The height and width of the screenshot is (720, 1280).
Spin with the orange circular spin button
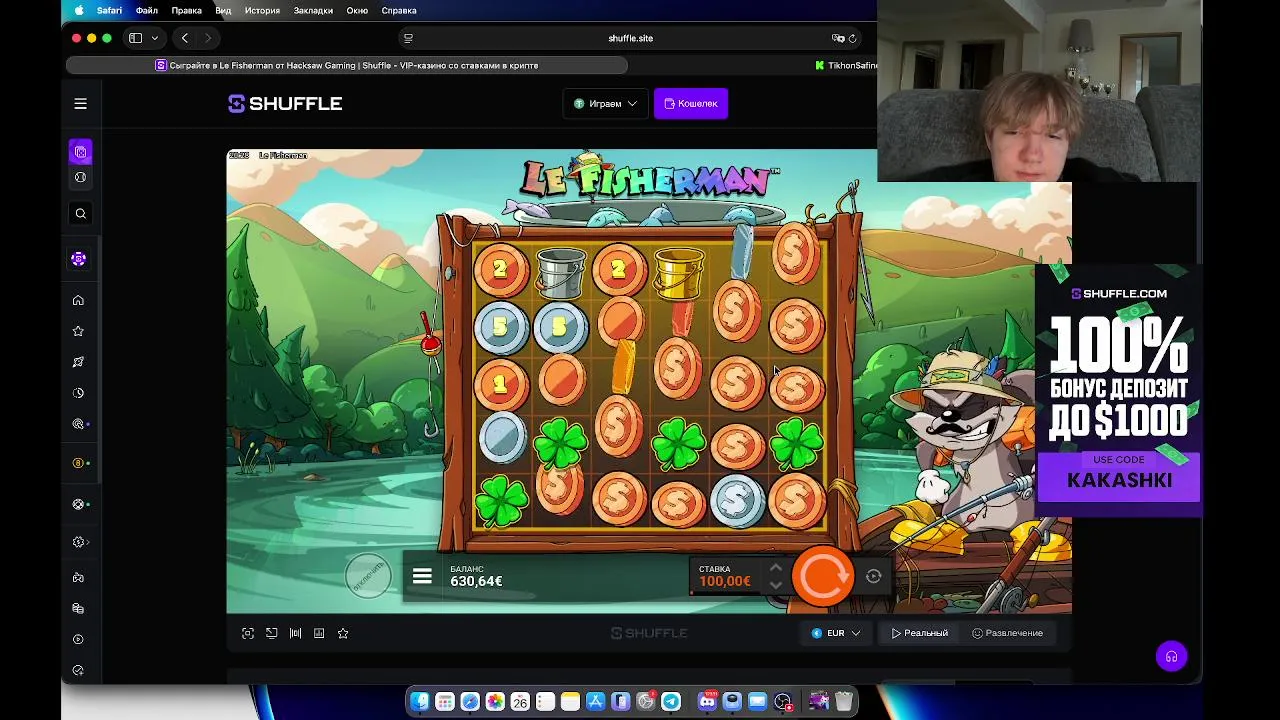823,576
